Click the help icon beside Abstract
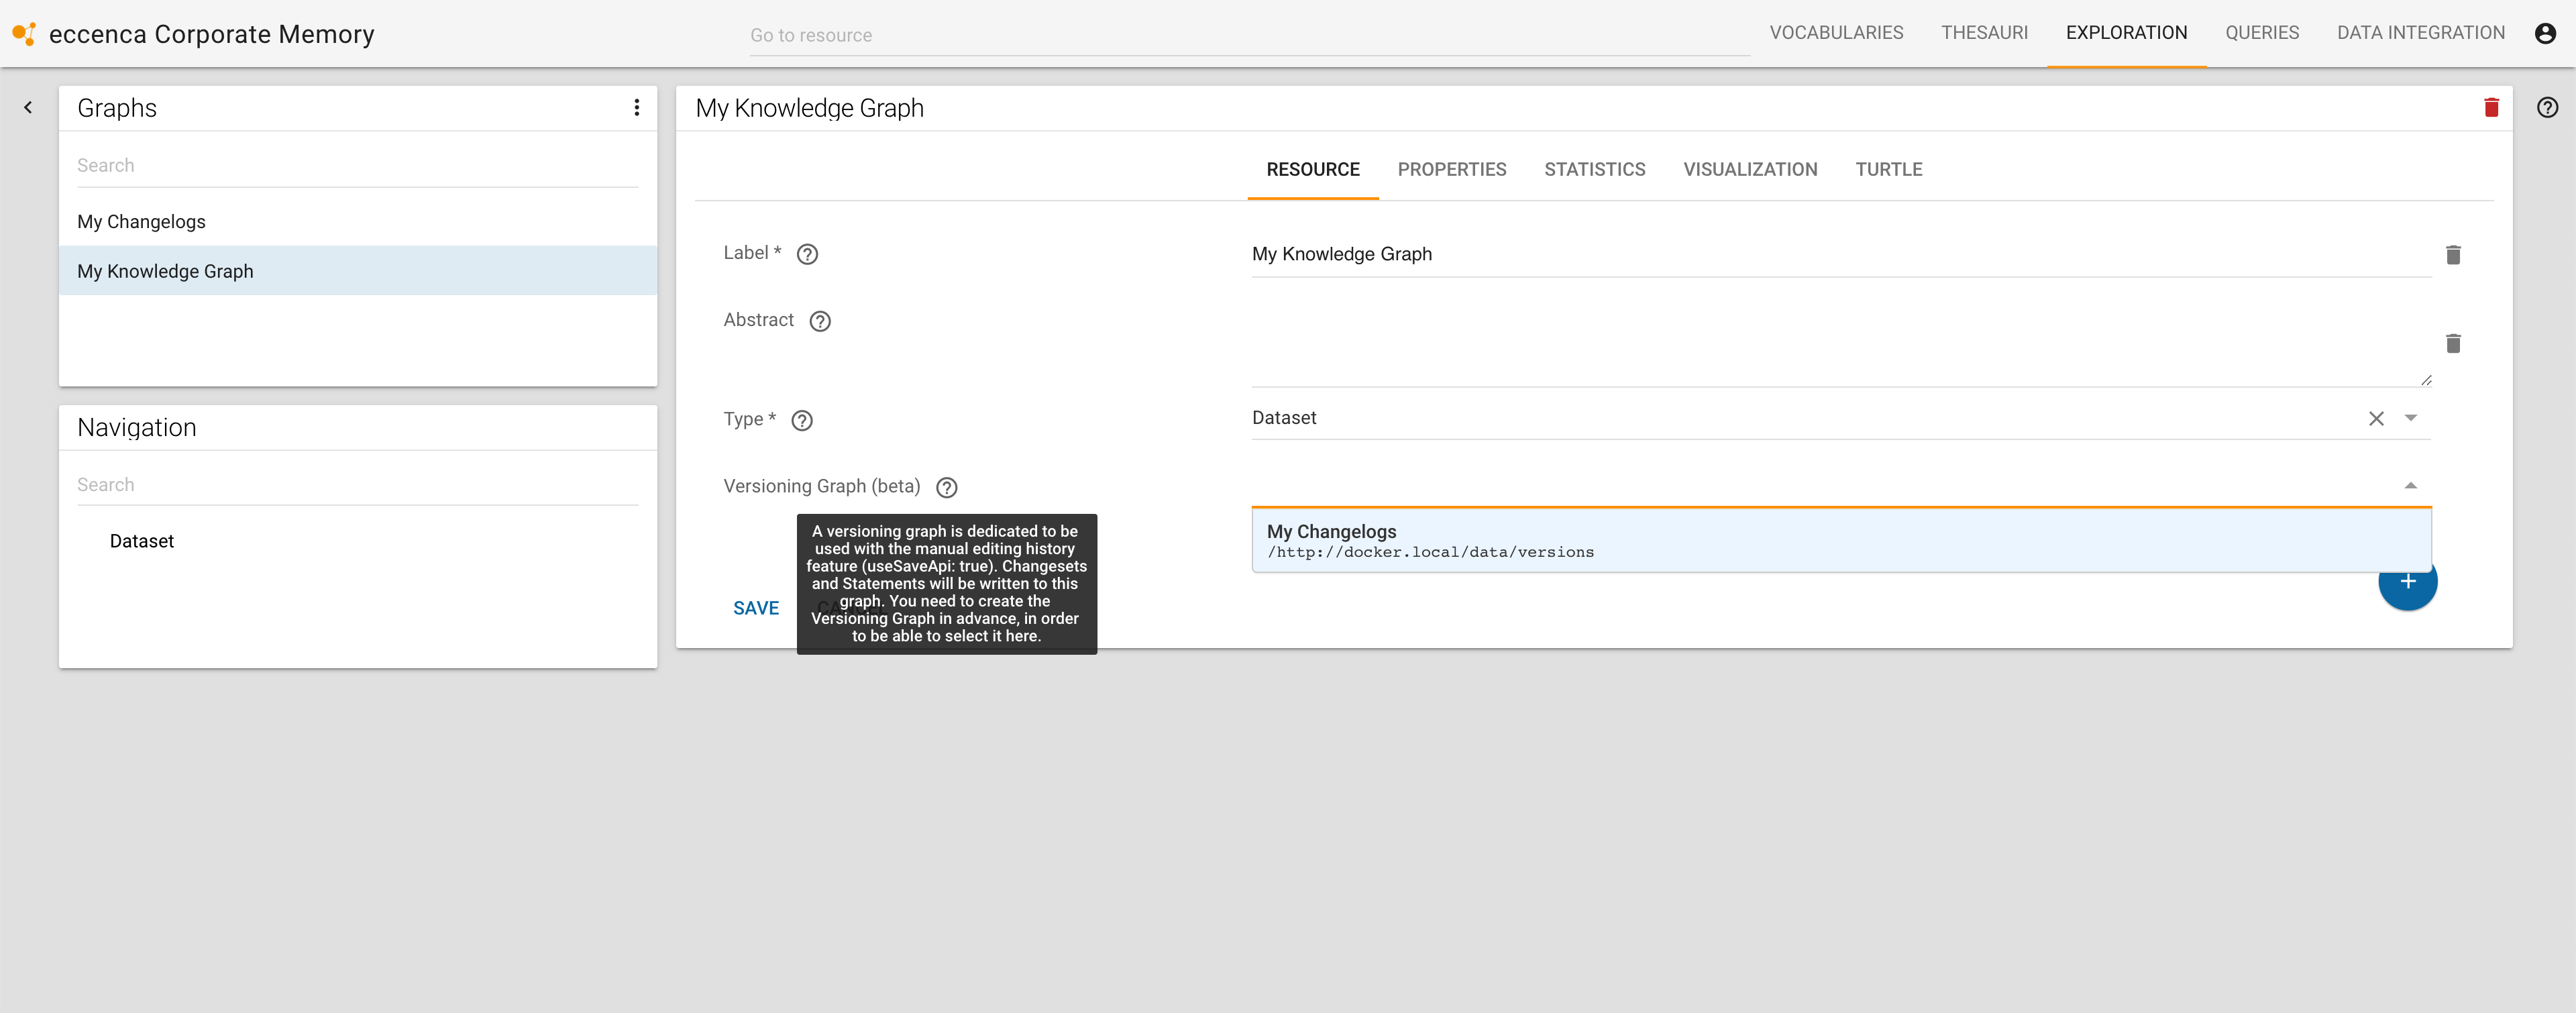The height and width of the screenshot is (1013, 2576). coord(820,321)
